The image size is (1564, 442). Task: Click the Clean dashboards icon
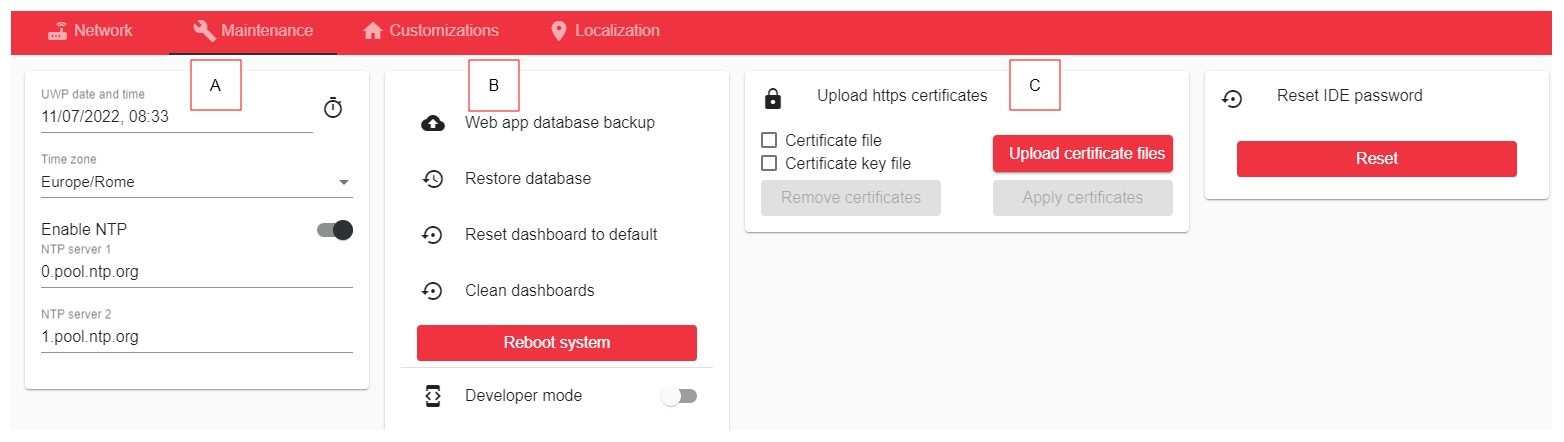(x=432, y=291)
